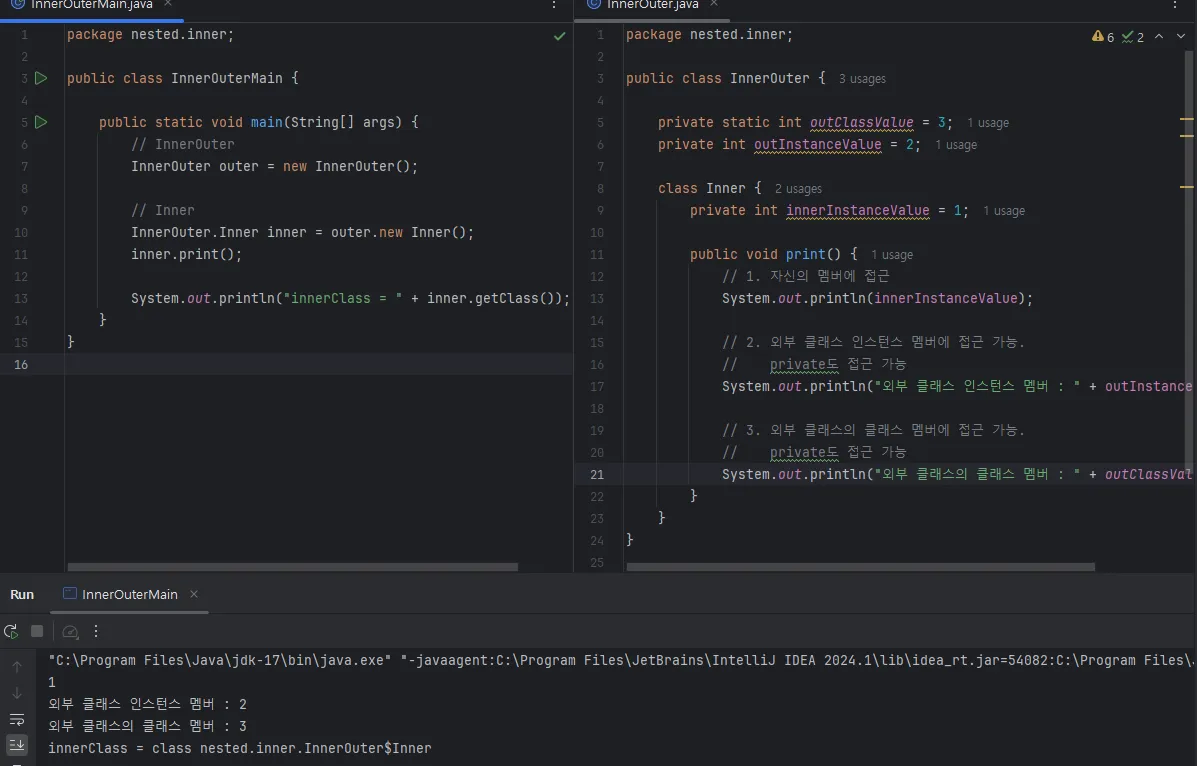Click 'InnerOuter.Inner inner = outer.new Inner();' line
The height and width of the screenshot is (766, 1197).
(x=302, y=232)
